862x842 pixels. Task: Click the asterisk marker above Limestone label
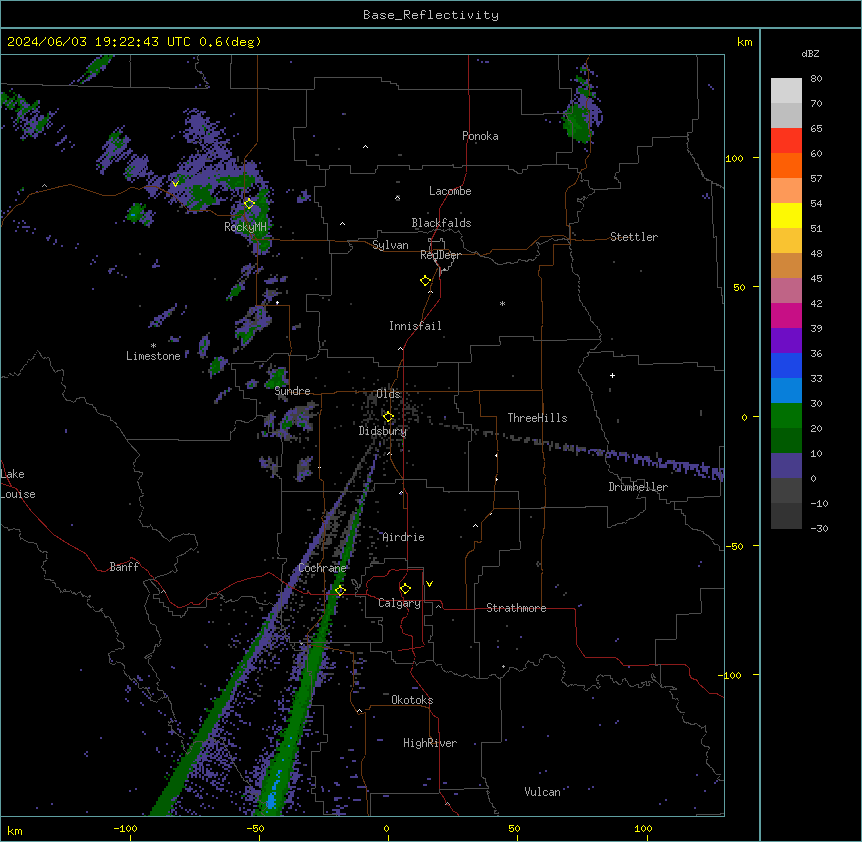click(x=153, y=345)
